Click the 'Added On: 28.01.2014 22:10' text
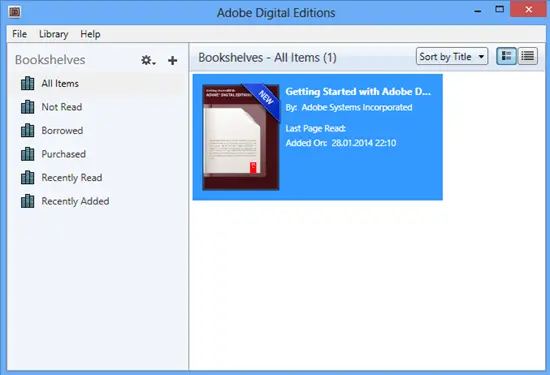 pos(341,143)
